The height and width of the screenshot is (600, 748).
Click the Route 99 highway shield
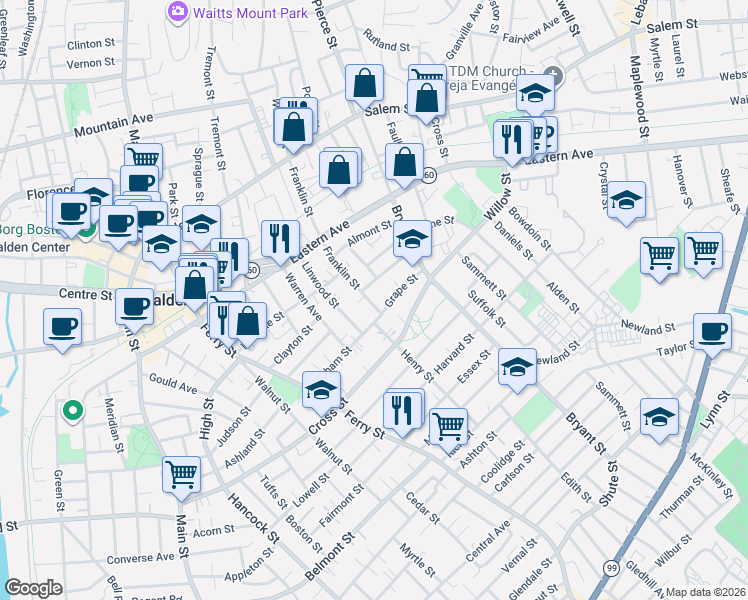(x=611, y=568)
